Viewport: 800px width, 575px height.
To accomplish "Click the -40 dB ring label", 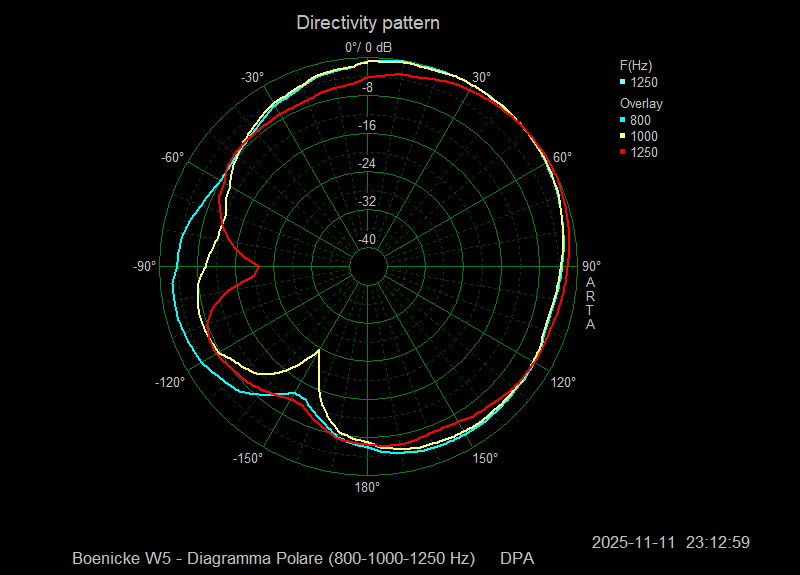I will 367,239.
